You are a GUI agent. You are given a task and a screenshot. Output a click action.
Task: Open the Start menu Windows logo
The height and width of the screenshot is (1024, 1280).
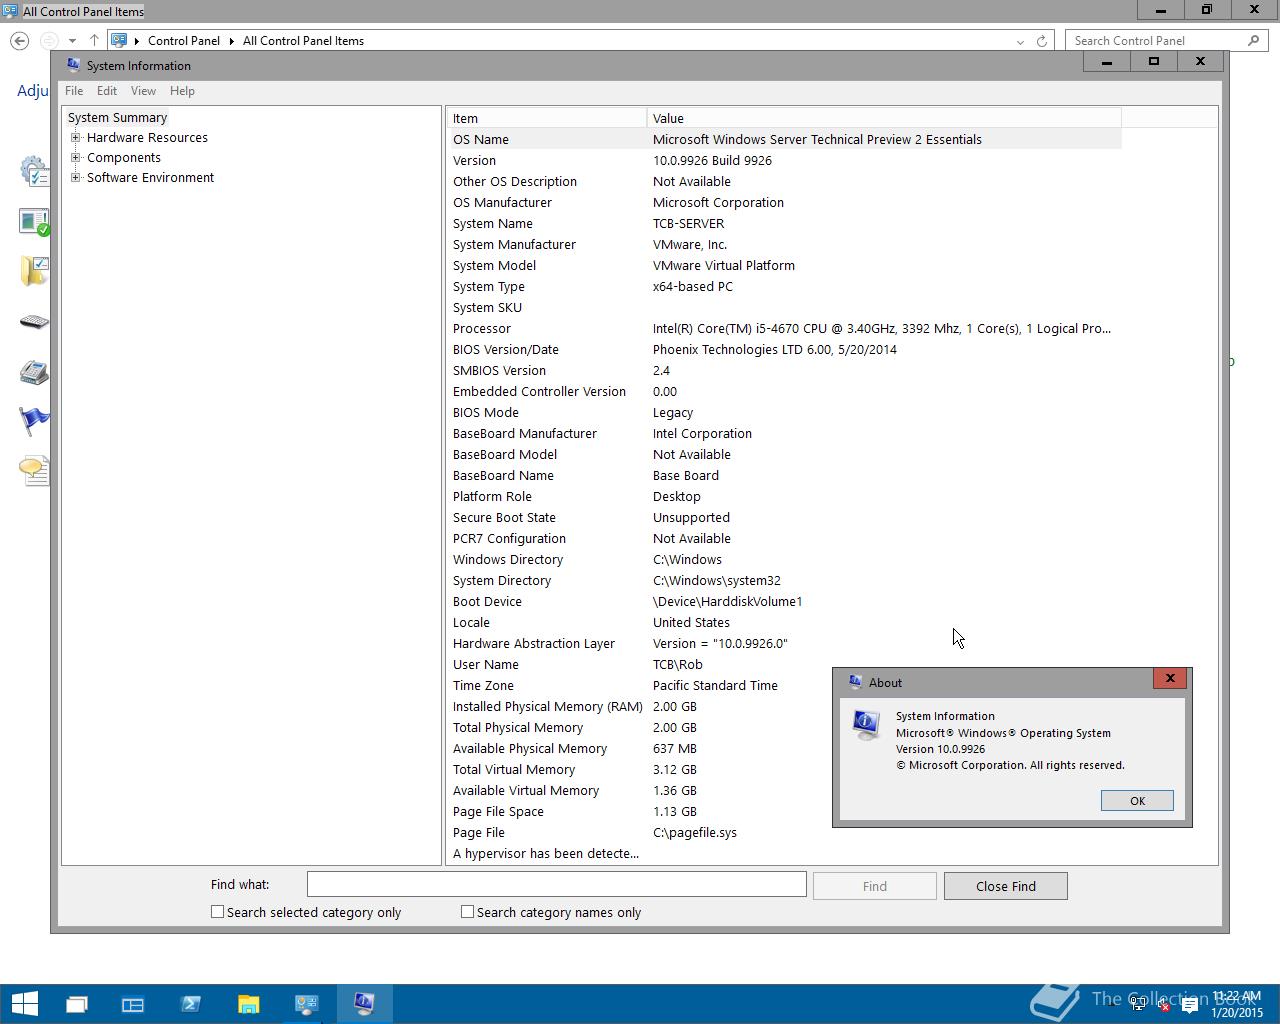24,1003
